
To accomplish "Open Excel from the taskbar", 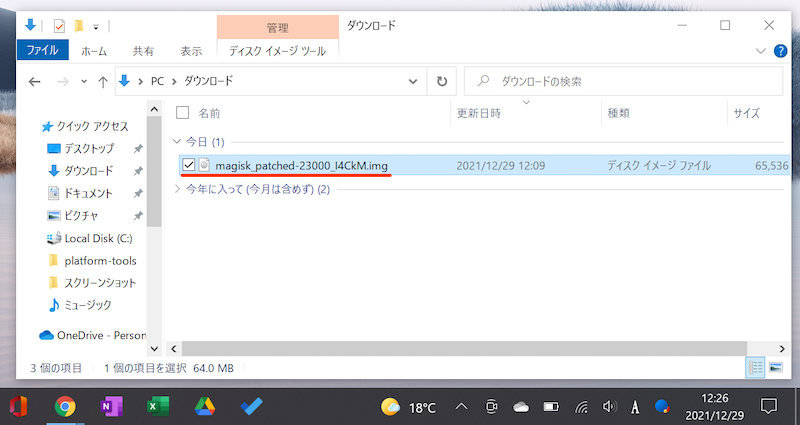I will click(x=157, y=406).
